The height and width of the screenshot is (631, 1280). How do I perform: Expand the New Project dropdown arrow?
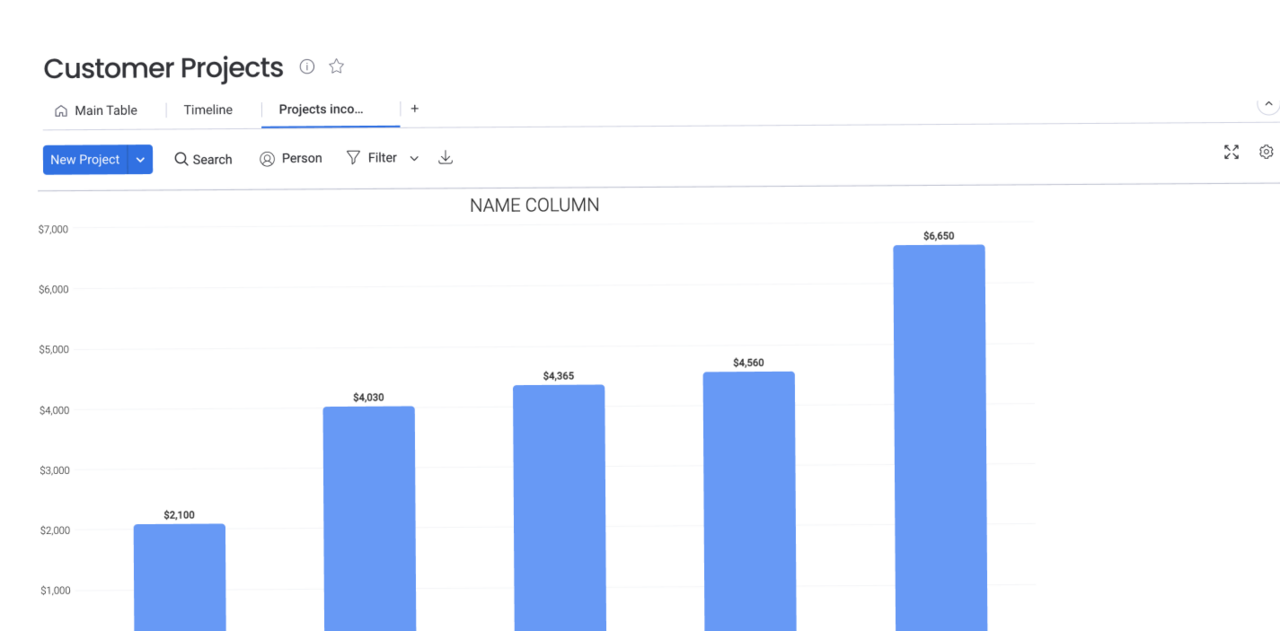click(x=141, y=160)
